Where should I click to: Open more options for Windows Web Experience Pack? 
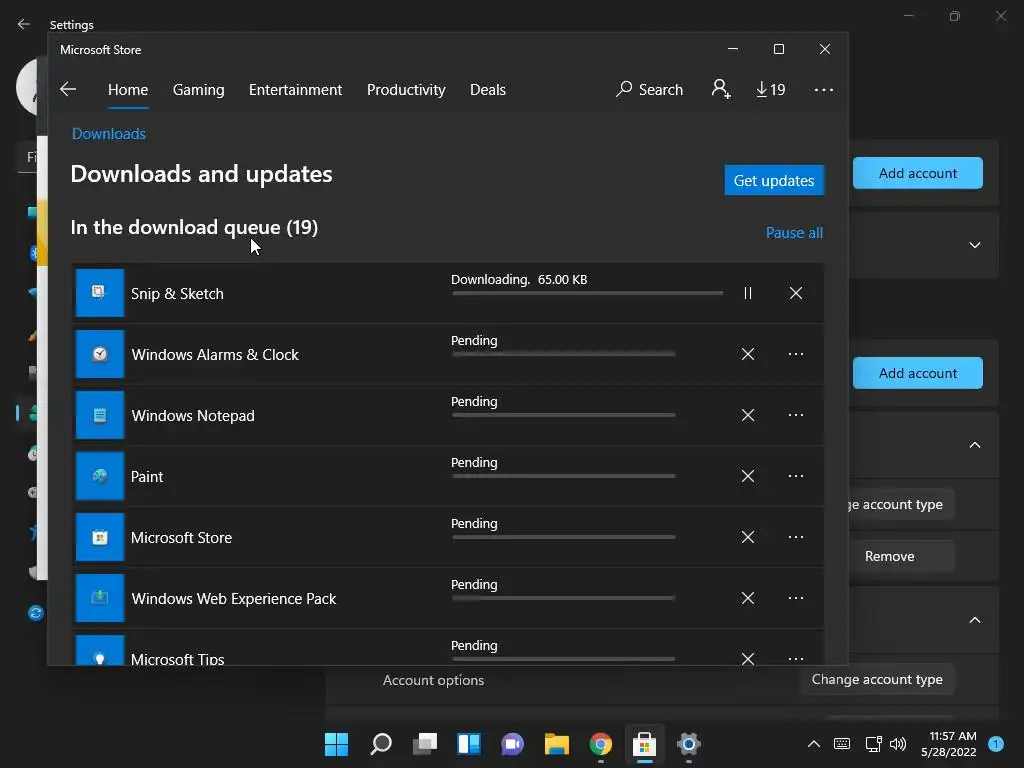click(795, 598)
